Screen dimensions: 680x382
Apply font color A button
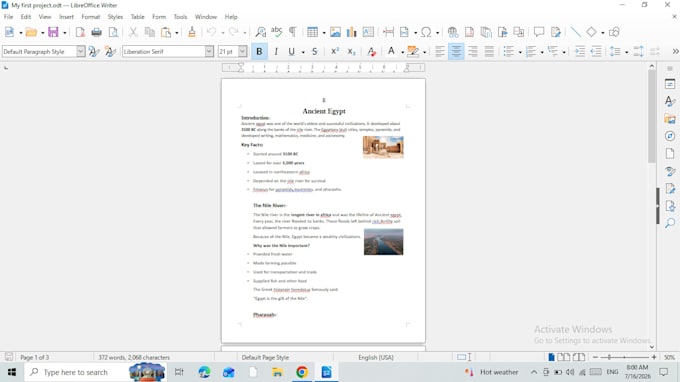391,52
